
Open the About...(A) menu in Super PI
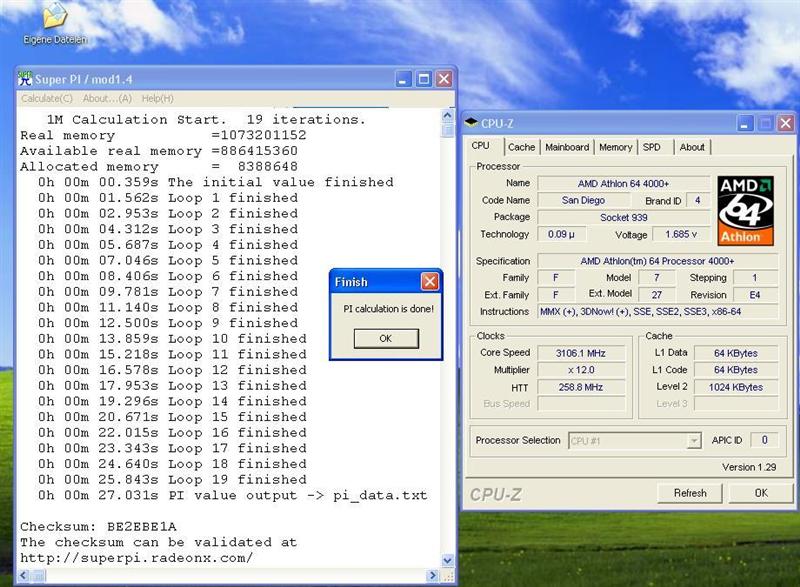[x=107, y=98]
